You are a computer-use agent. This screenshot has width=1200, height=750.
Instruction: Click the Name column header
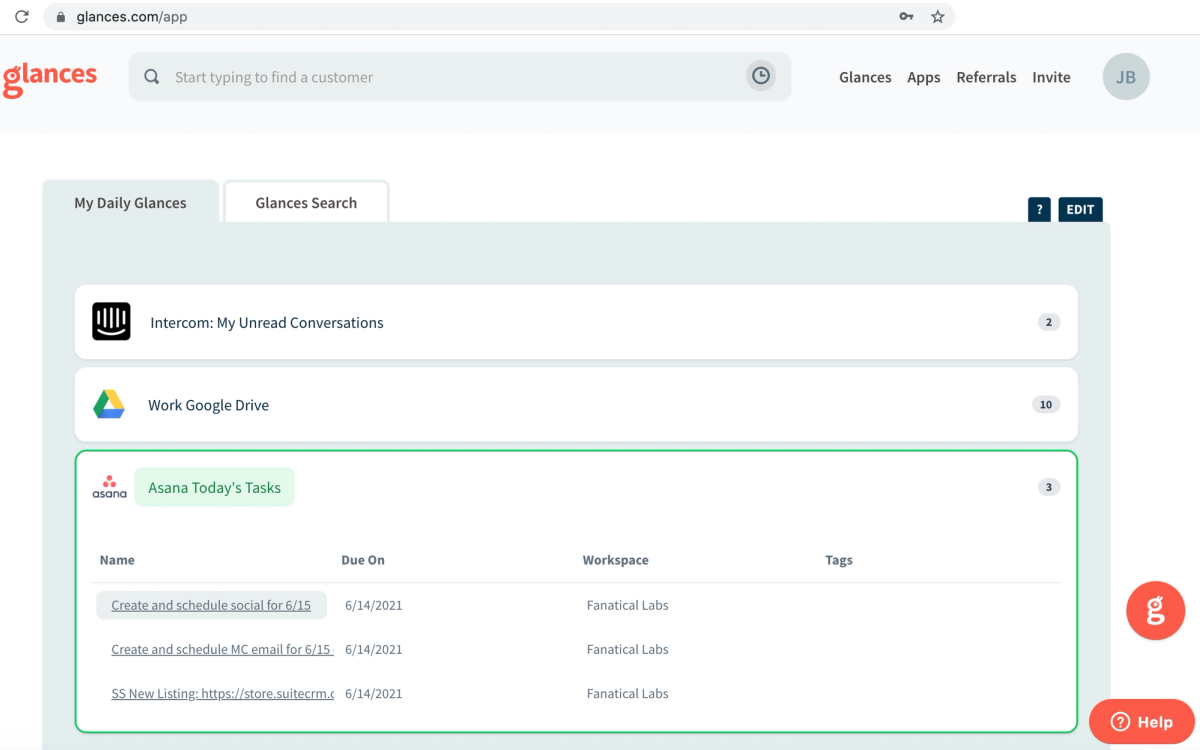[117, 560]
